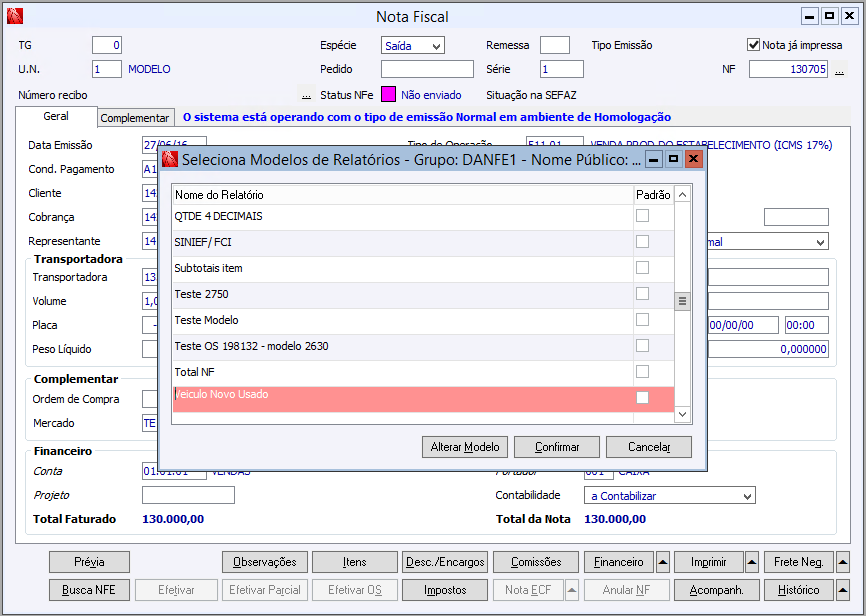Click the report list scrollbar thumb

point(682,301)
